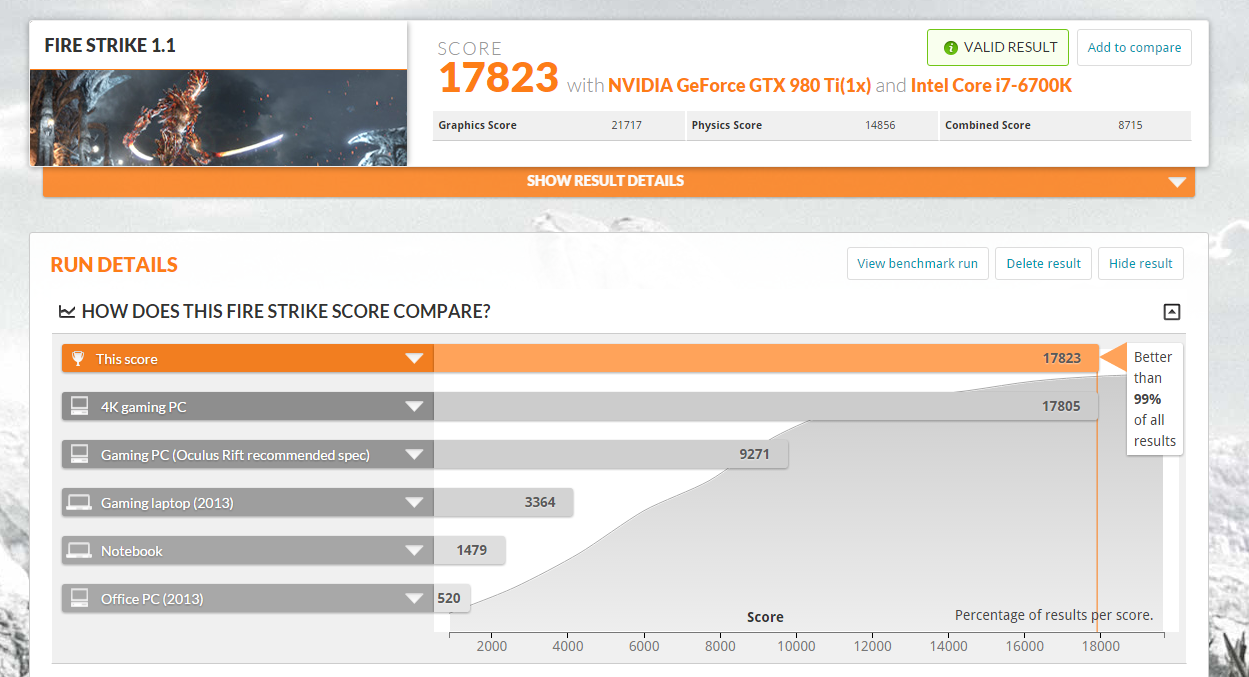Click the trophy icon beside This score

coord(78,359)
